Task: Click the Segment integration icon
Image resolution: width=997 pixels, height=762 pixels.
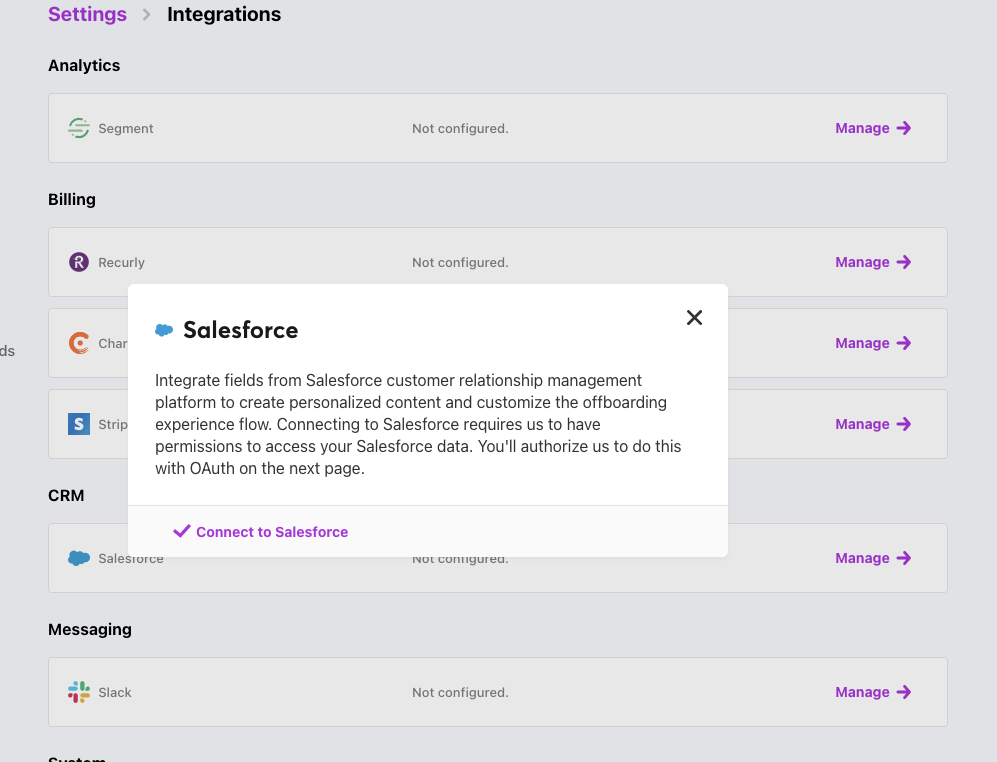Action: click(x=79, y=128)
